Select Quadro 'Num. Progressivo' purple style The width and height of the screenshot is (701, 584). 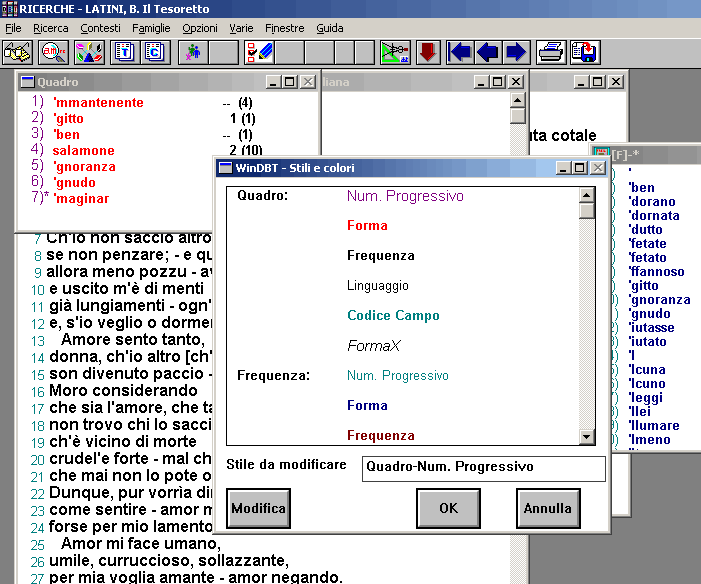[405, 196]
